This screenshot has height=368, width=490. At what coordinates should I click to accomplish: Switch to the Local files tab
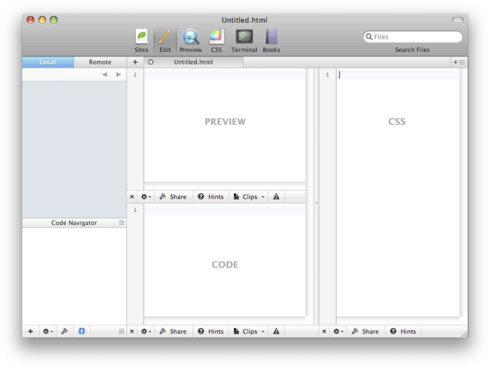(48, 62)
